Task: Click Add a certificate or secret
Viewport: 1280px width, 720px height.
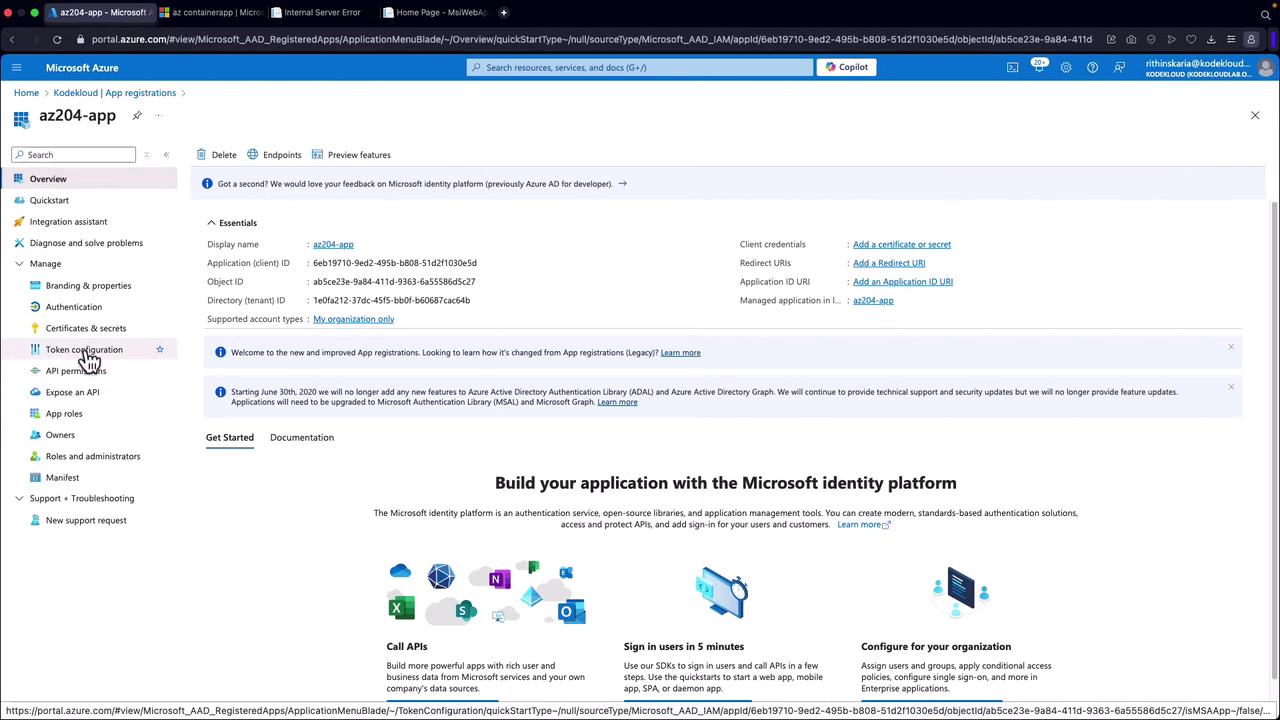Action: 902,244
